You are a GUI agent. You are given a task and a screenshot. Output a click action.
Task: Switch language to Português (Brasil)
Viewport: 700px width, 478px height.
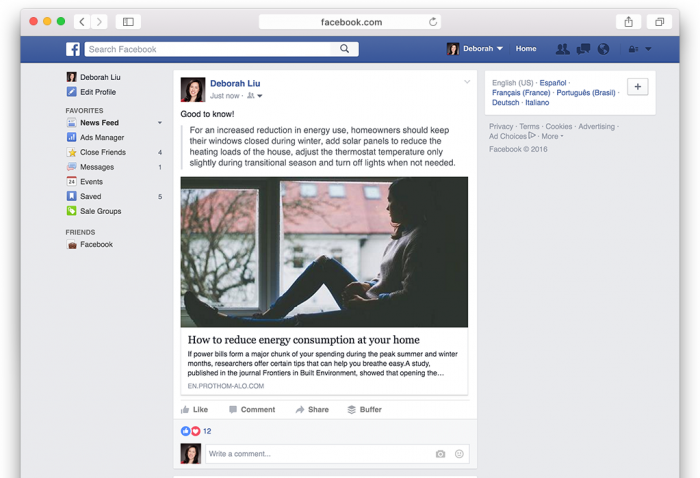[586, 92]
